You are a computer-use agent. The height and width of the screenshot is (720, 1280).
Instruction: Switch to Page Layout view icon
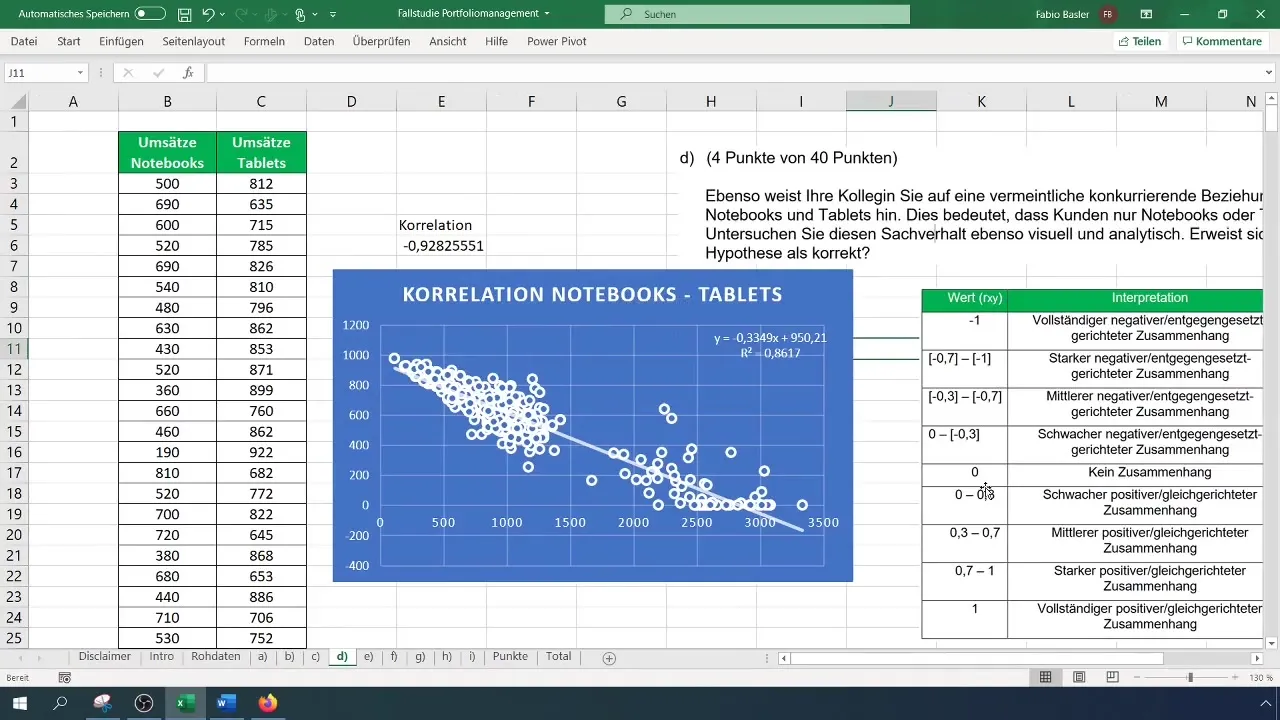tap(1079, 678)
